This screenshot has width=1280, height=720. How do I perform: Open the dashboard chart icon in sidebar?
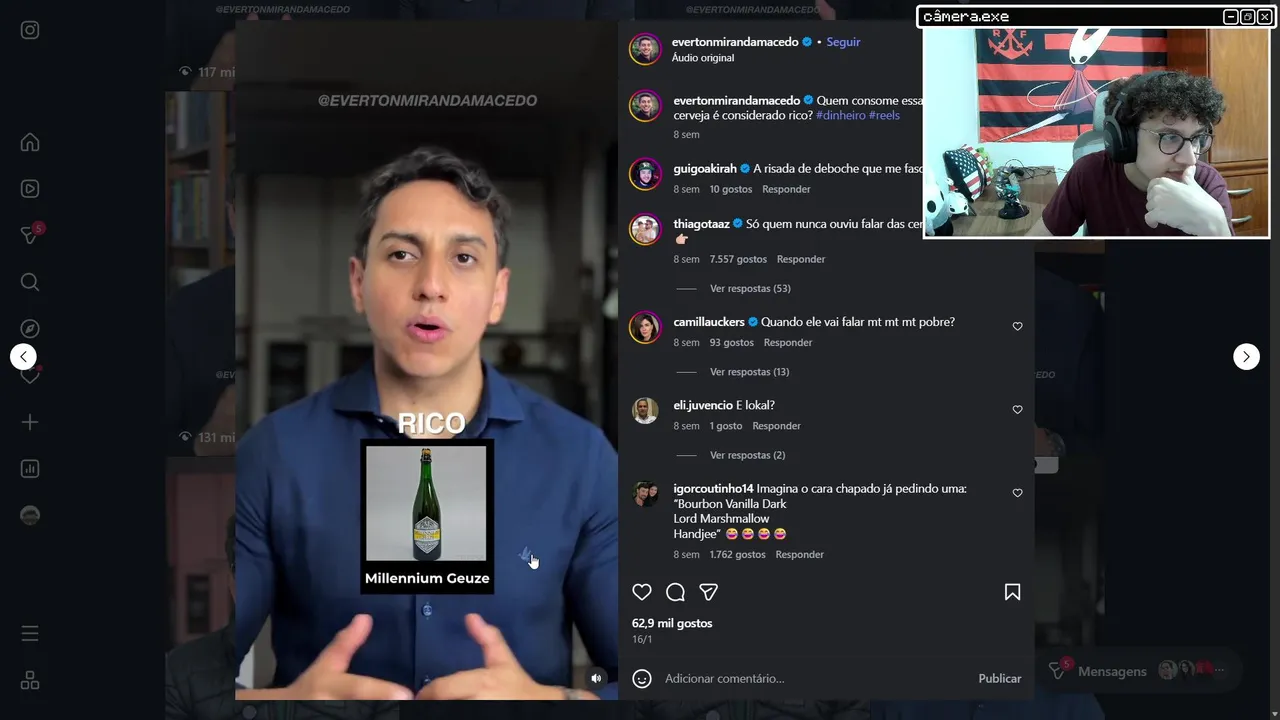pyautogui.click(x=30, y=469)
